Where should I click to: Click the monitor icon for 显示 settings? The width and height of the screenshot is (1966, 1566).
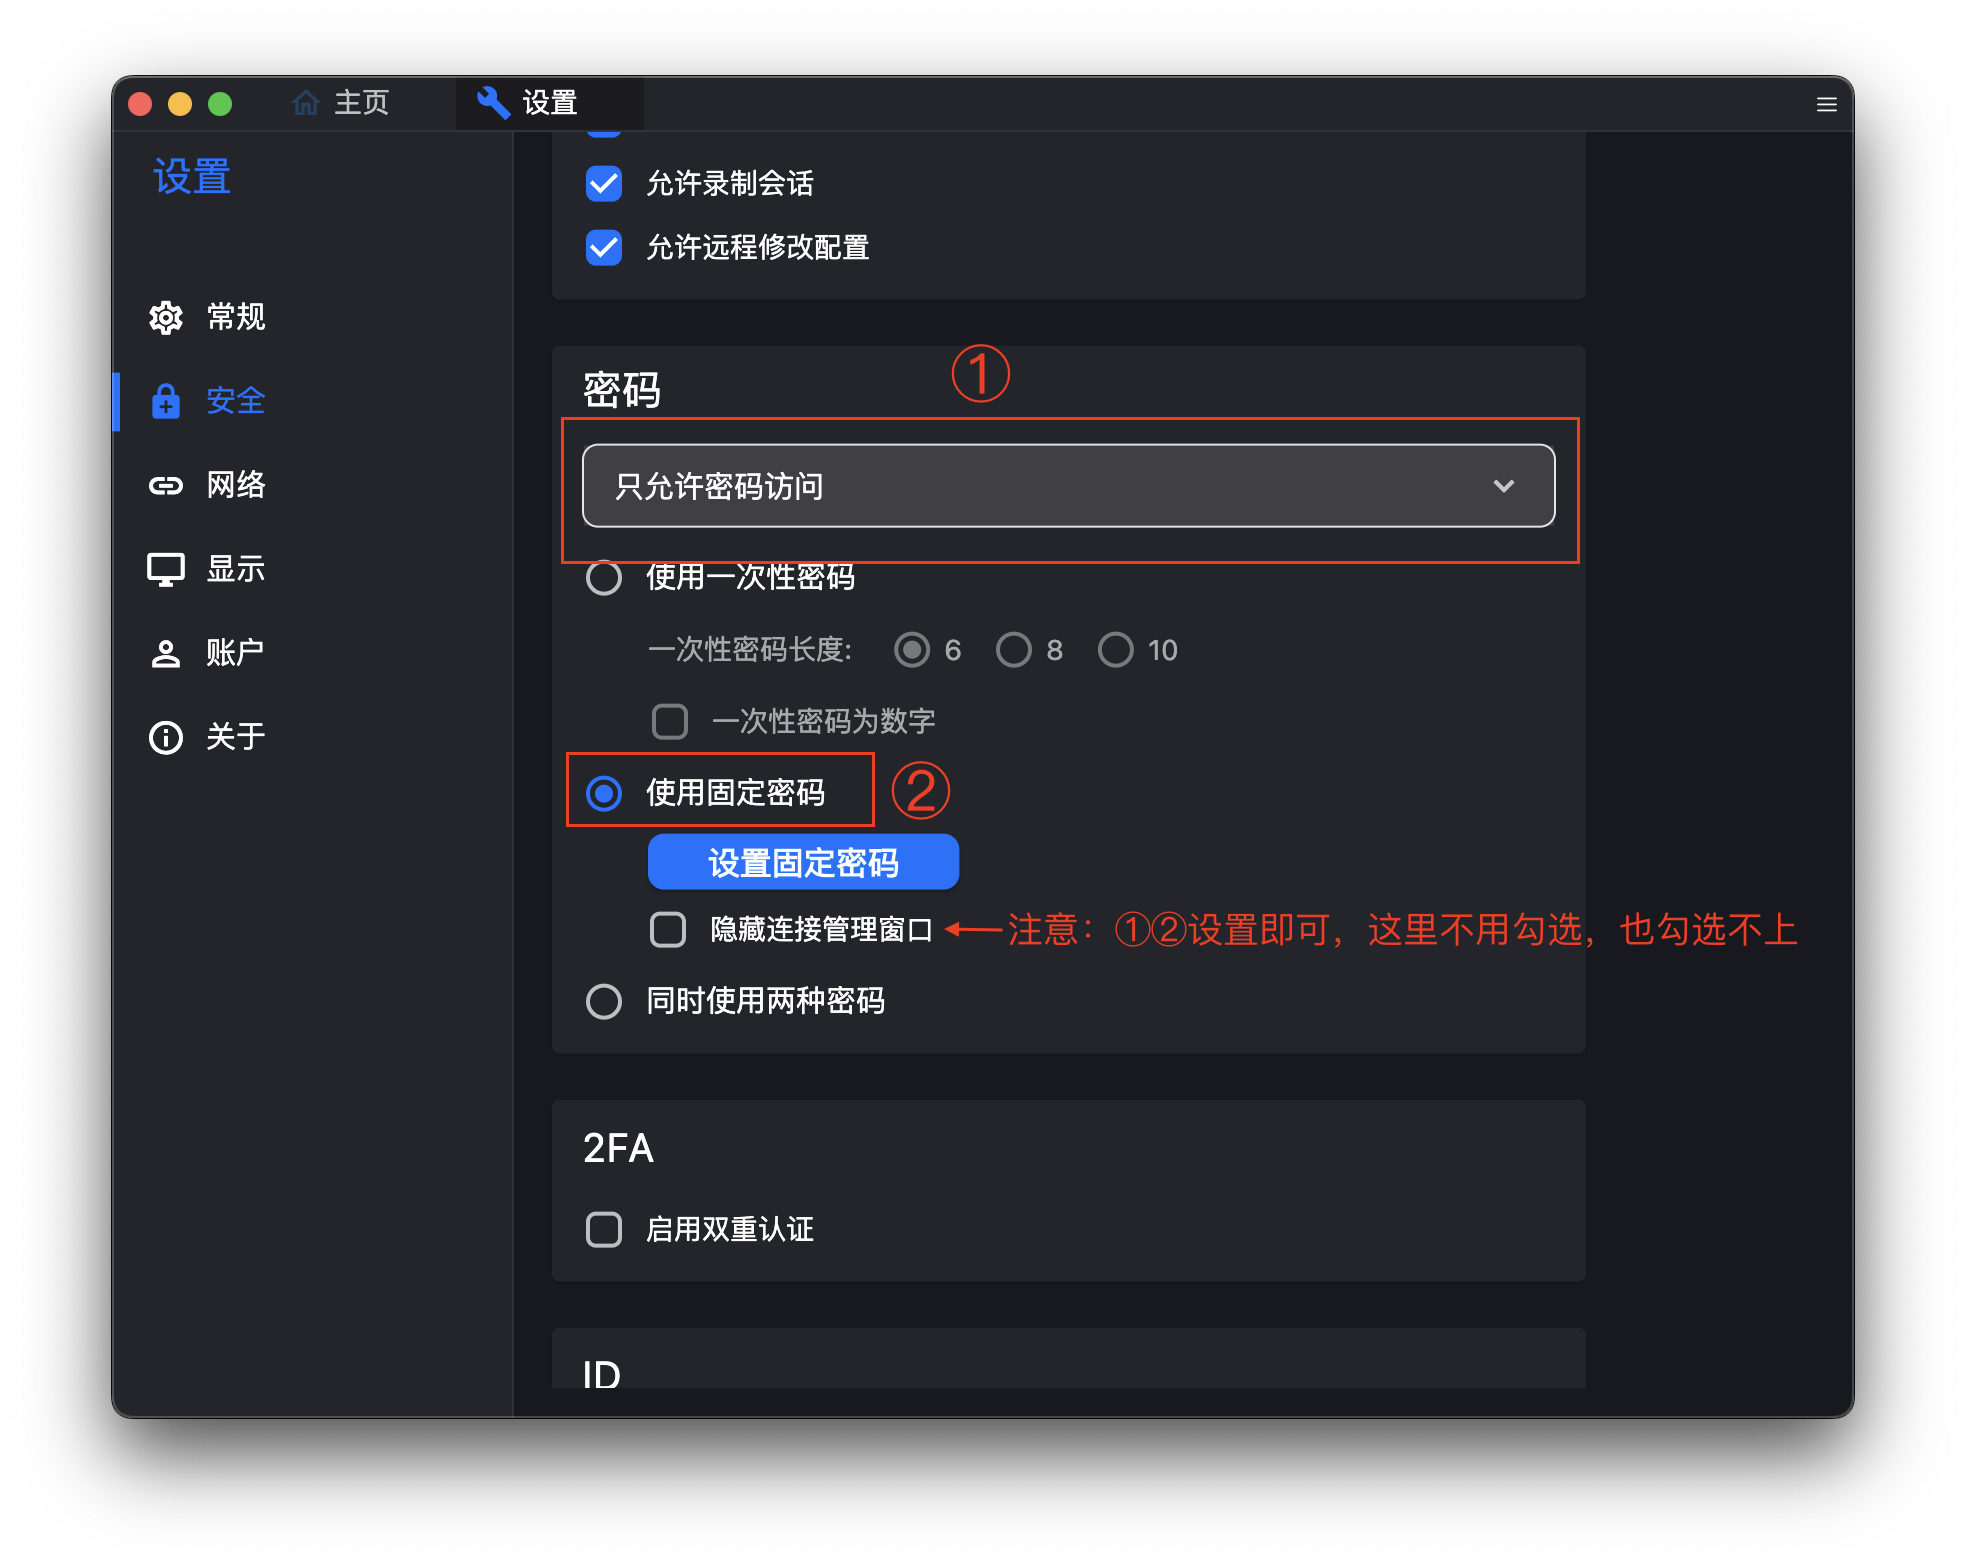pyautogui.click(x=166, y=569)
